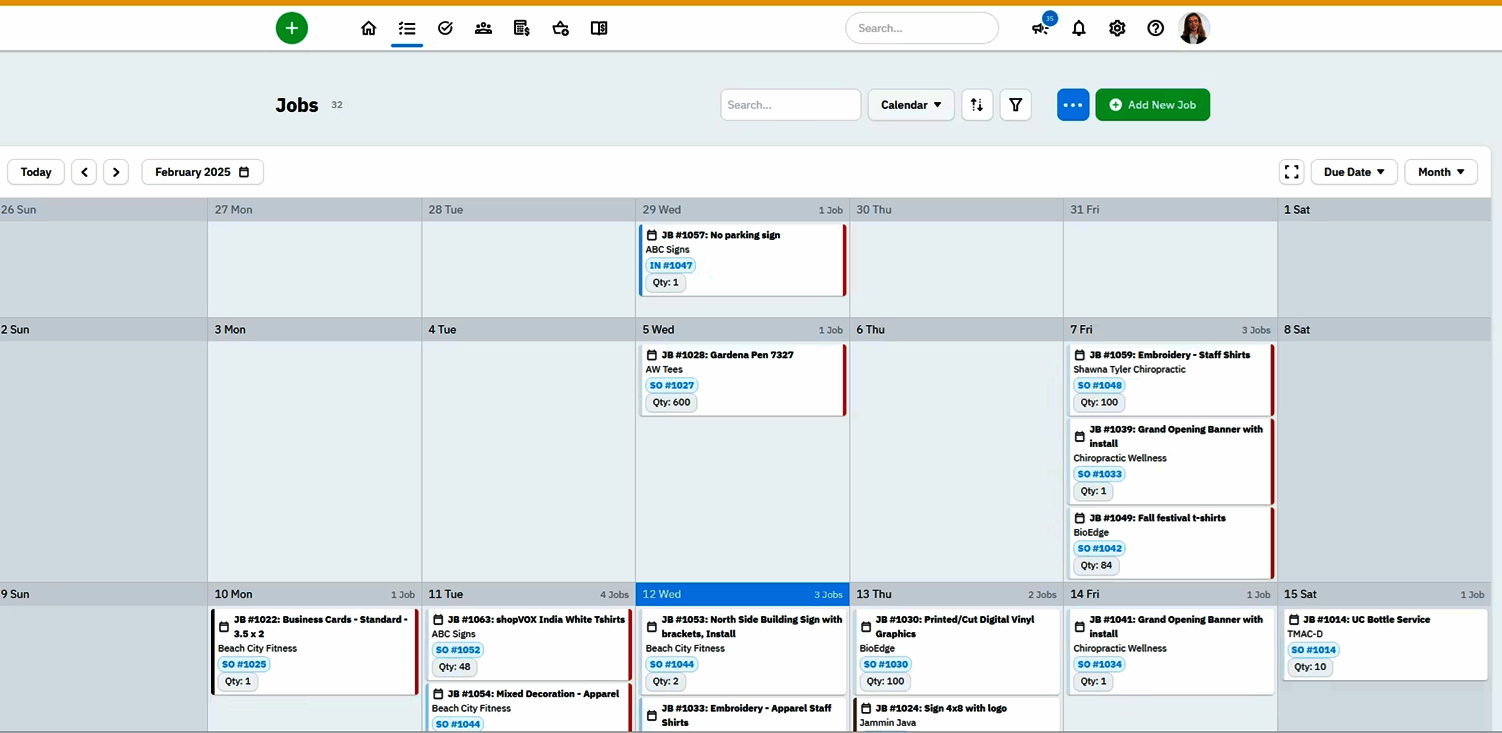1502x733 pixels.
Task: Open the announcements megaphone icon
Action: 1040,28
